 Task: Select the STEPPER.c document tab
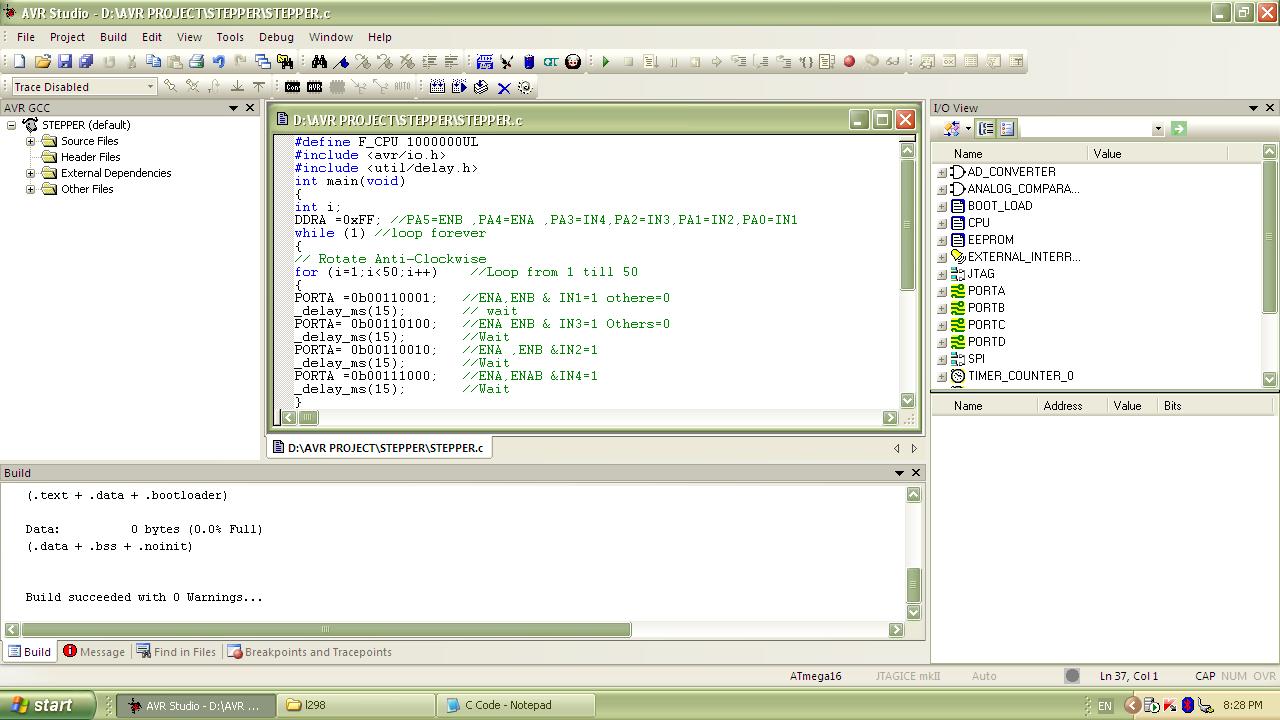tap(379, 448)
